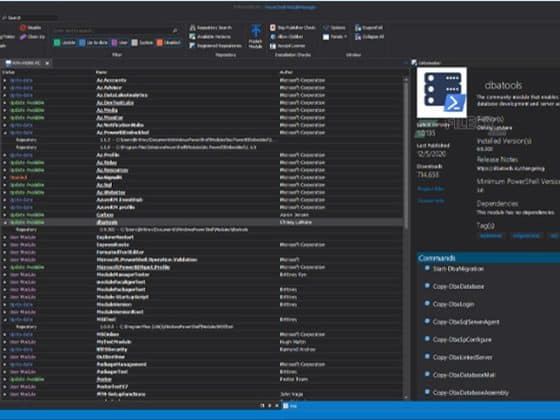The height and width of the screenshot is (420, 560).
Task: Toggle the orange Disabled filter
Action: coord(169,42)
